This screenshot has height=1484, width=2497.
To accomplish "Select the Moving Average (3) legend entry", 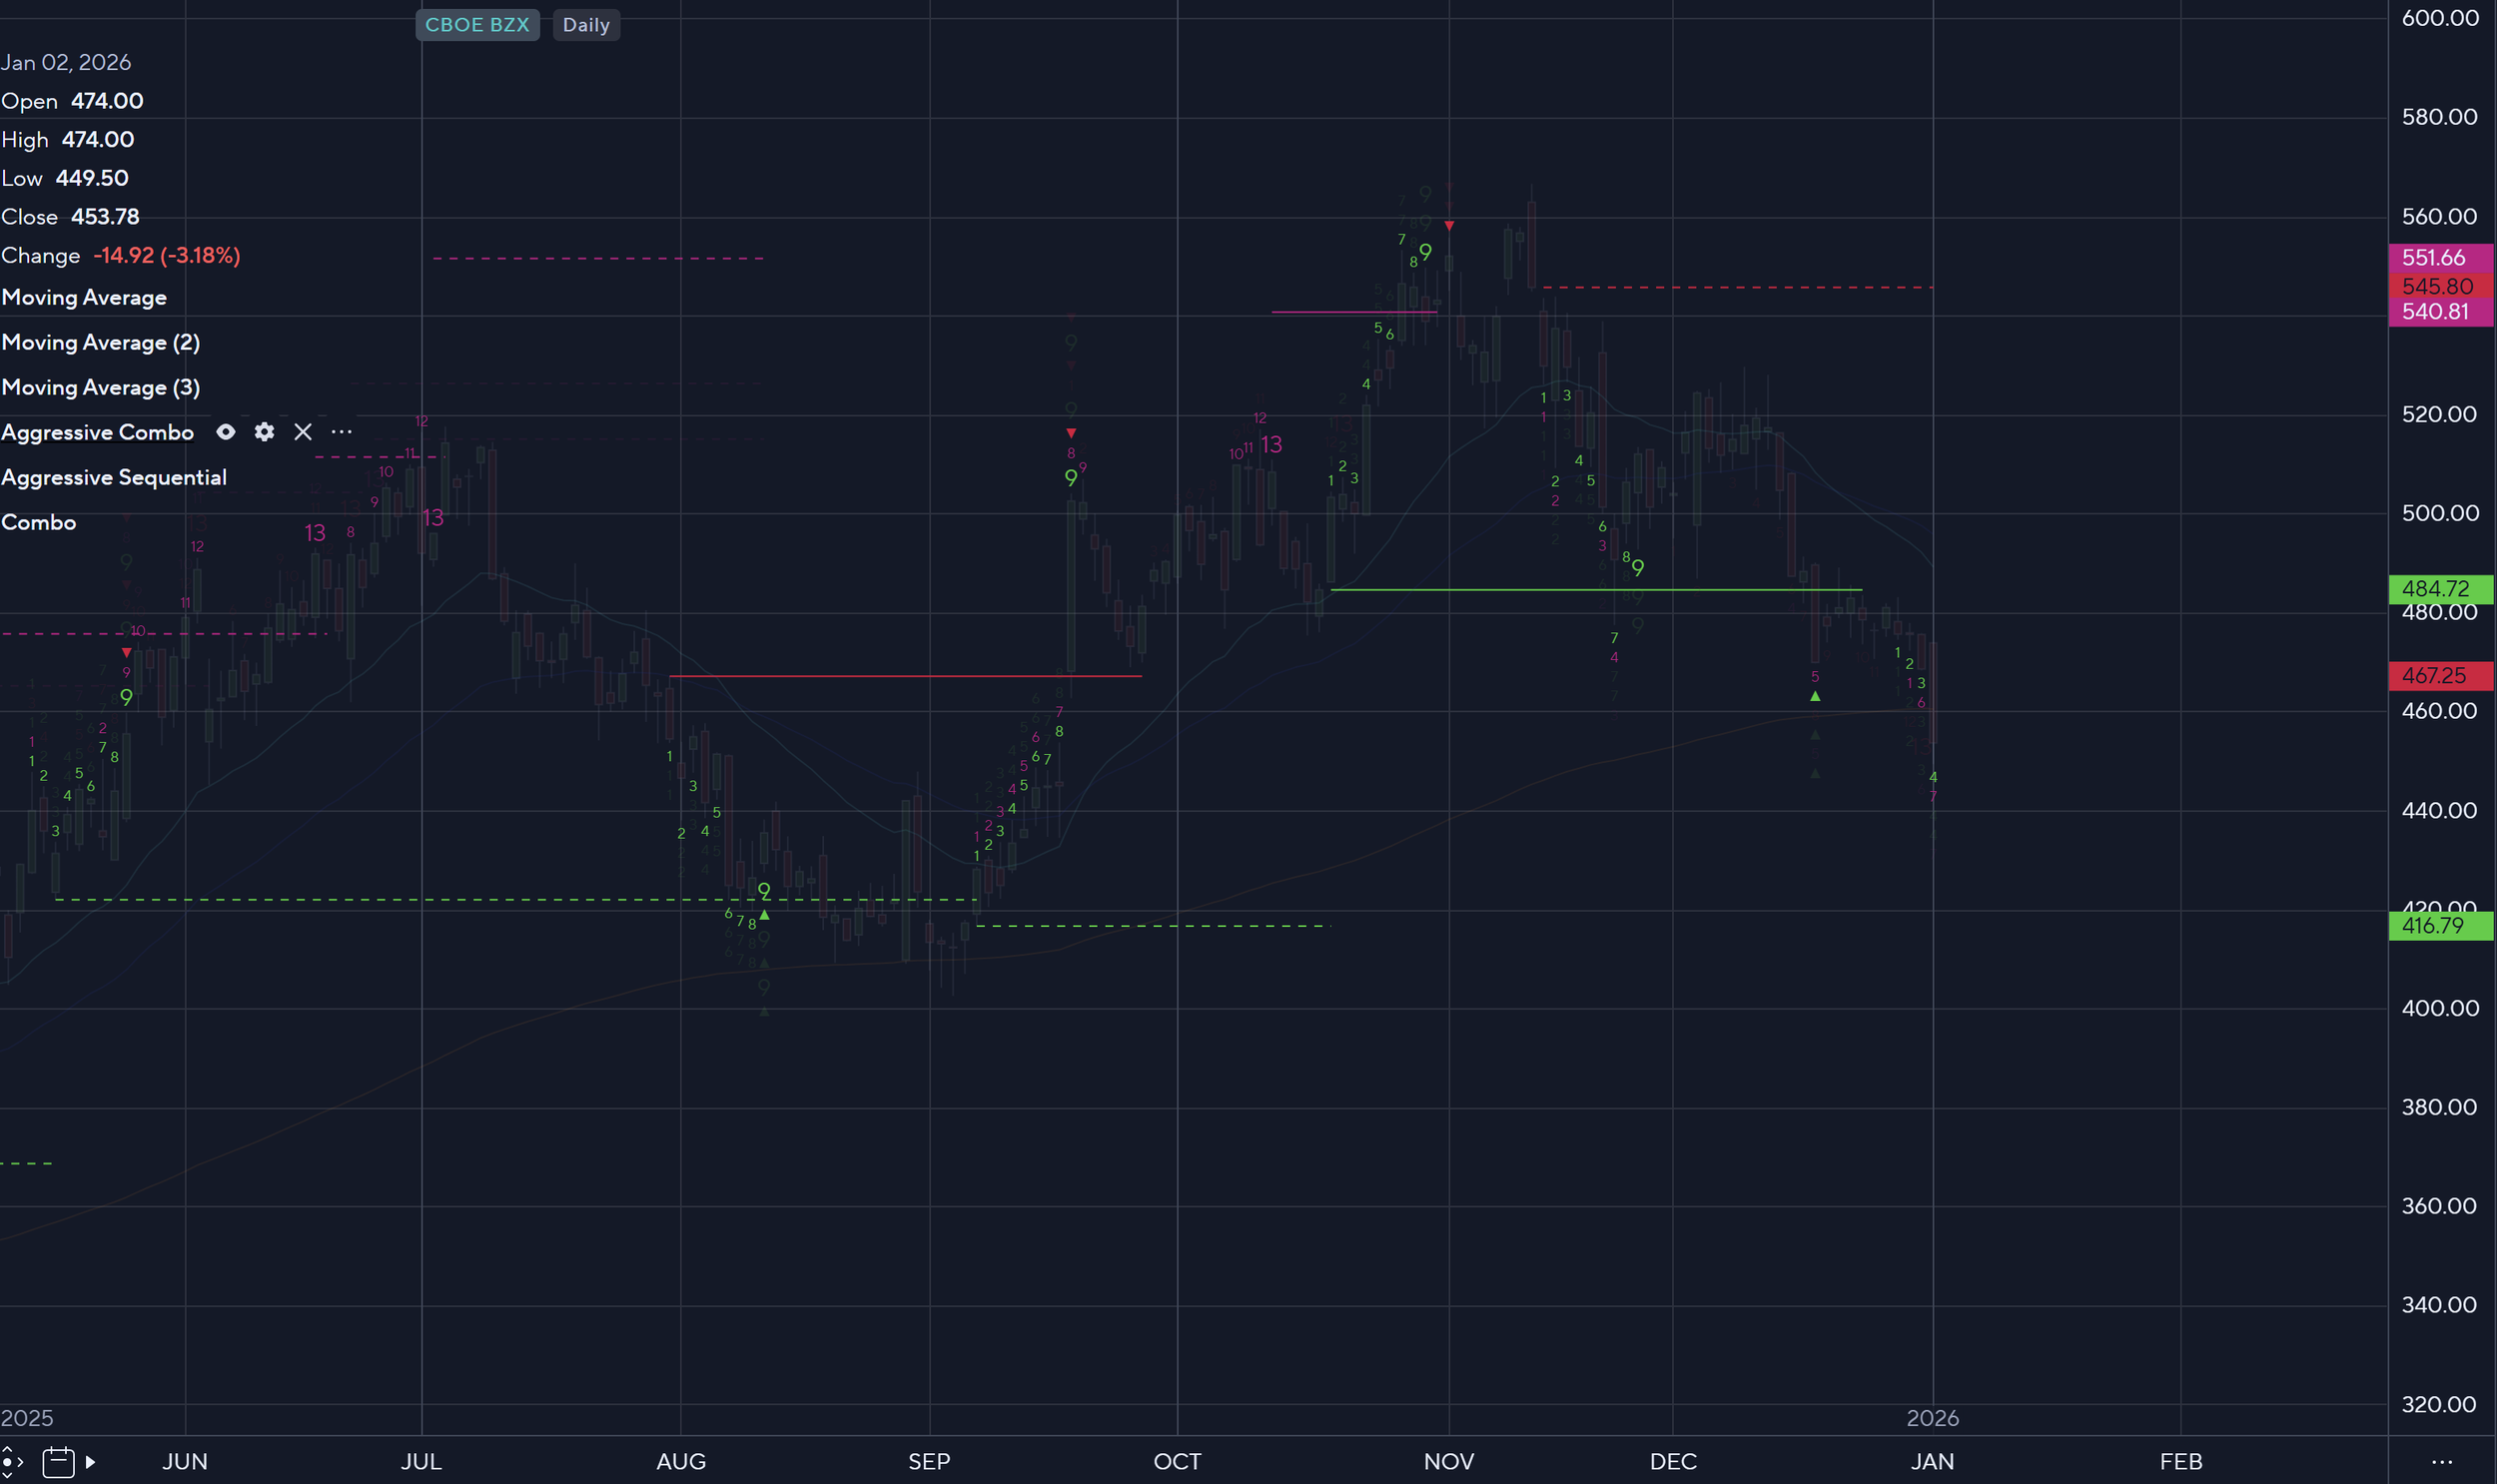I will click(x=101, y=387).
